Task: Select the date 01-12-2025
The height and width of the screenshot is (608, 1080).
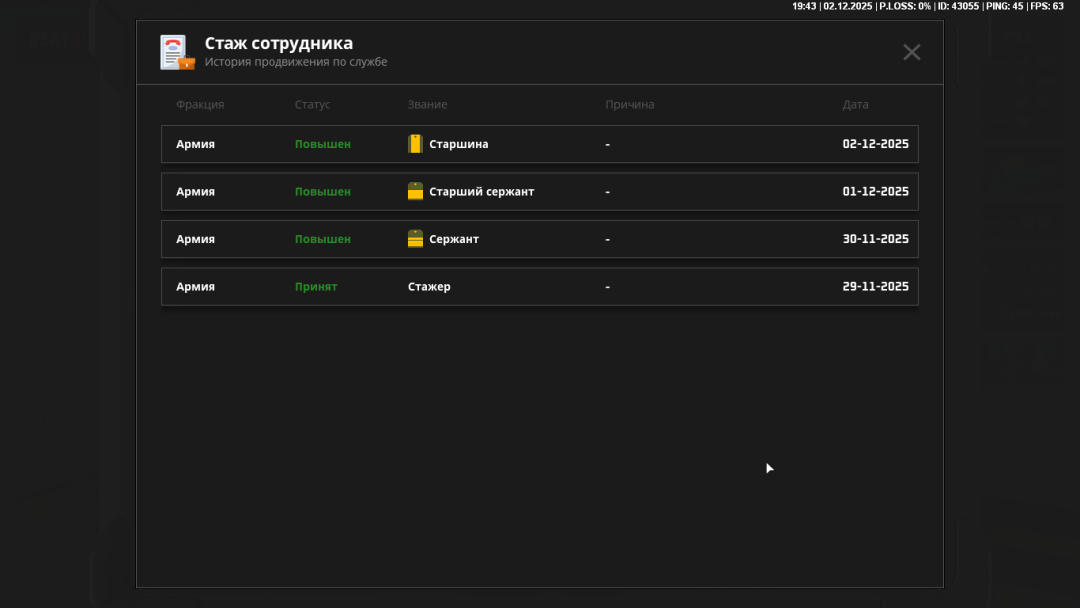Action: (875, 192)
